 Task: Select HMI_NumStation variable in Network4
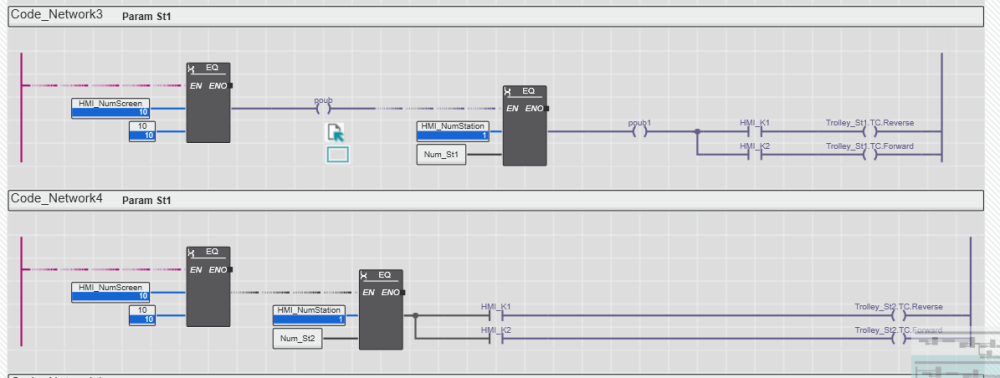(x=309, y=315)
